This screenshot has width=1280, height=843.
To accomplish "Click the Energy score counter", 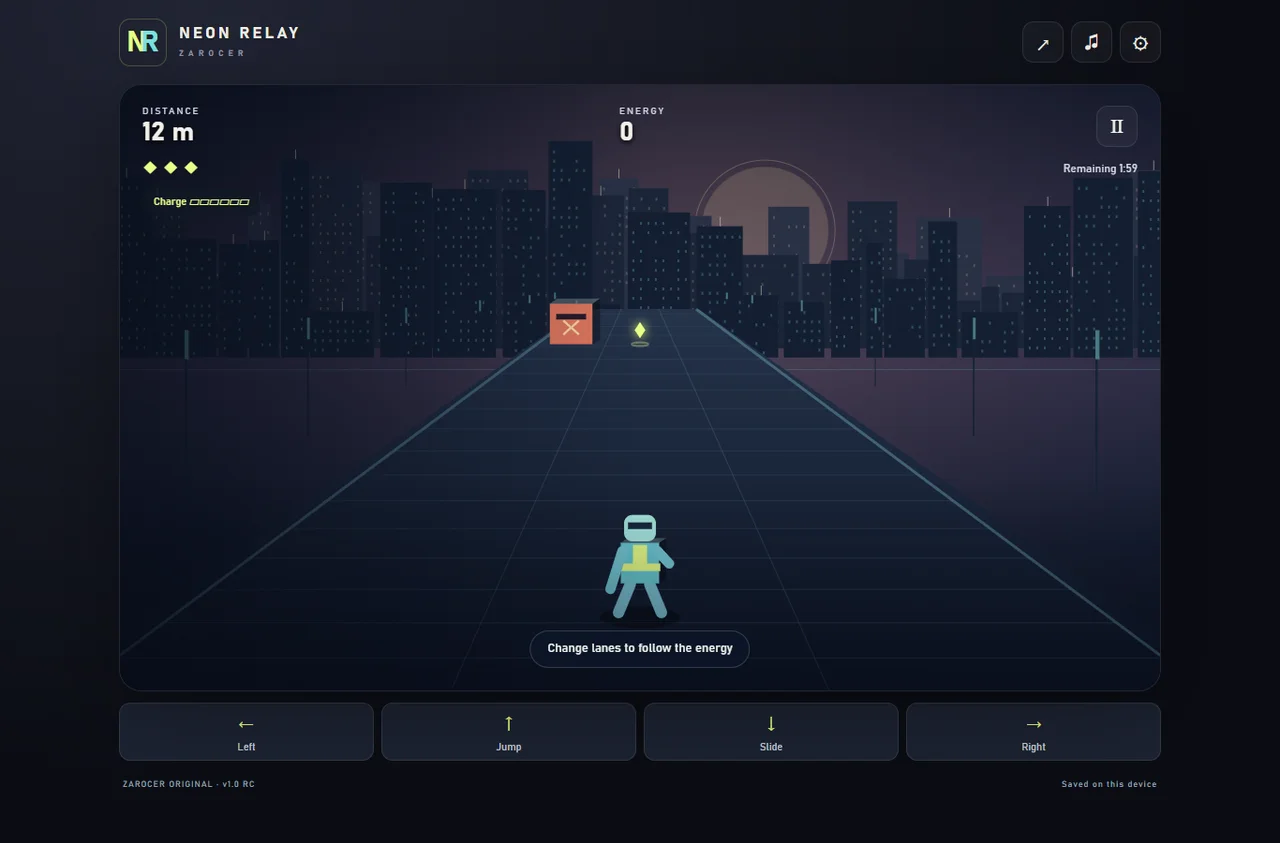I will 627,132.
